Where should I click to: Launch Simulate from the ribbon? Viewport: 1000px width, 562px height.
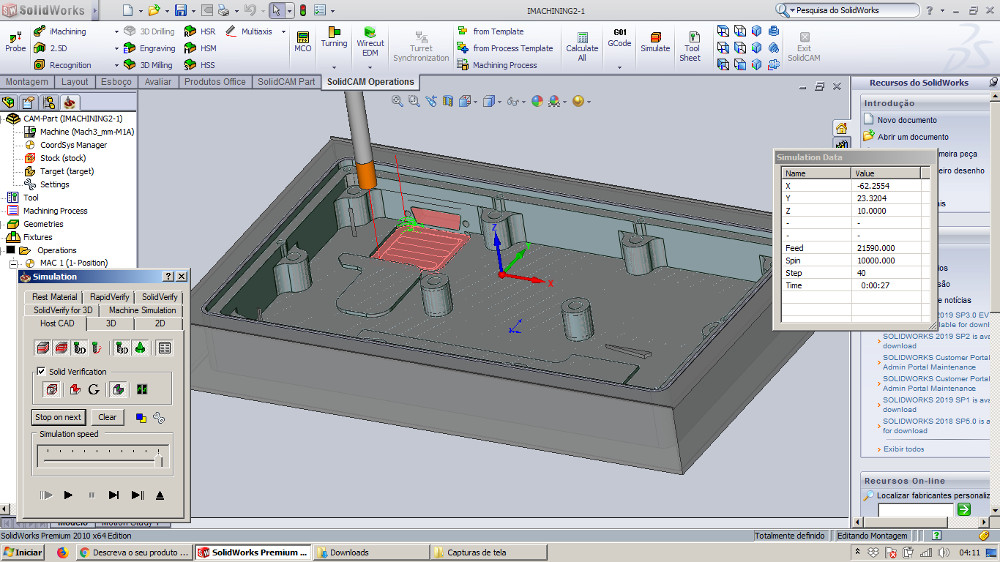655,42
